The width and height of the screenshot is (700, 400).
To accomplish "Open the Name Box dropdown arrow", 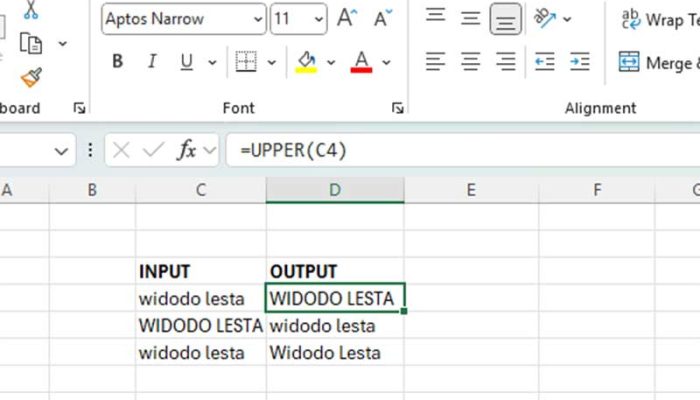I will (x=61, y=151).
